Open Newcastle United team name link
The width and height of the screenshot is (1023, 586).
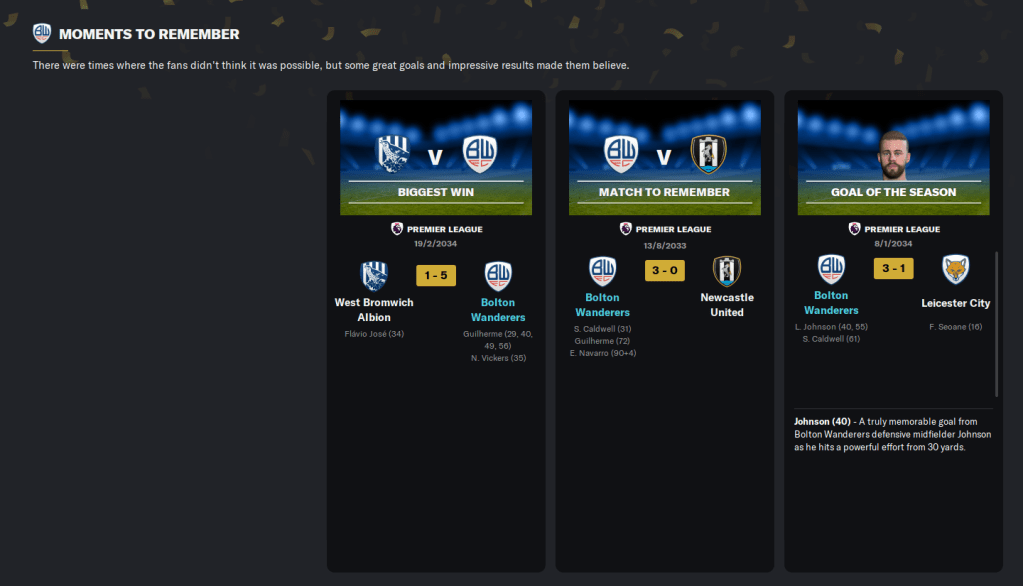pyautogui.click(x=727, y=305)
